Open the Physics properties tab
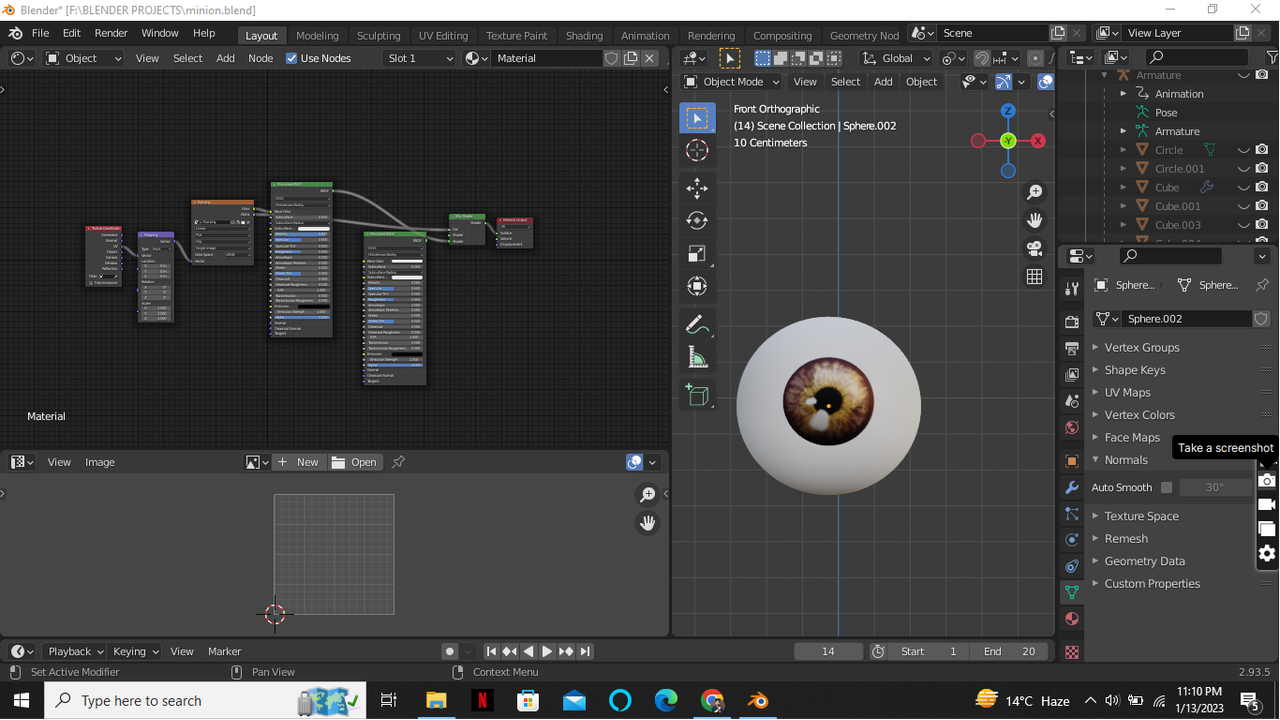The width and height of the screenshot is (1280, 720). [x=1072, y=540]
